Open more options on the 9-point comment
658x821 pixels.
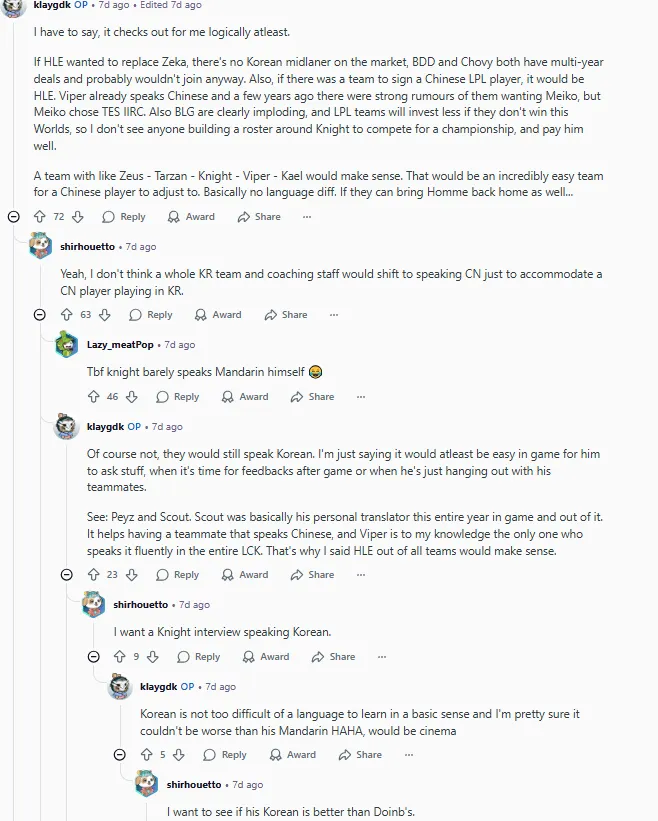[x=381, y=657]
